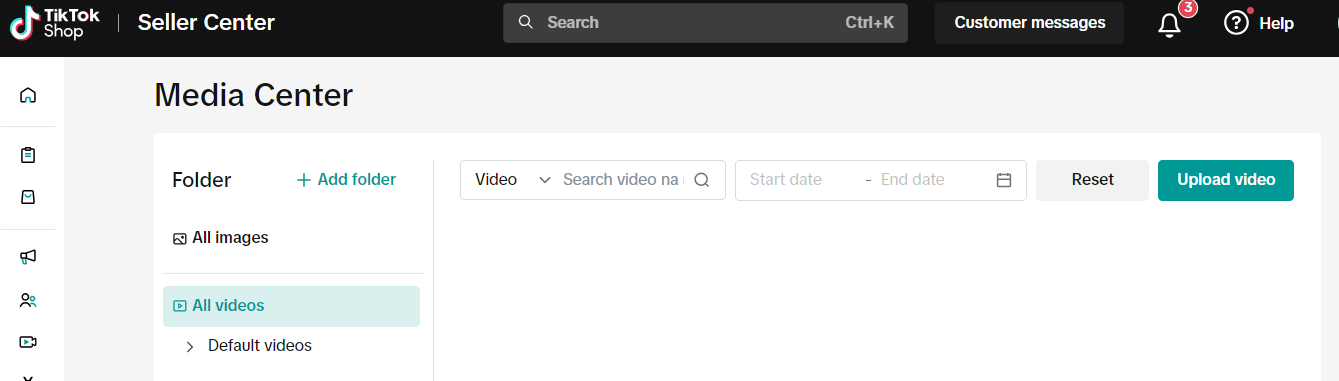This screenshot has height=381, width=1339.
Task: Open the calendar icon in the date range
Action: (x=1004, y=180)
